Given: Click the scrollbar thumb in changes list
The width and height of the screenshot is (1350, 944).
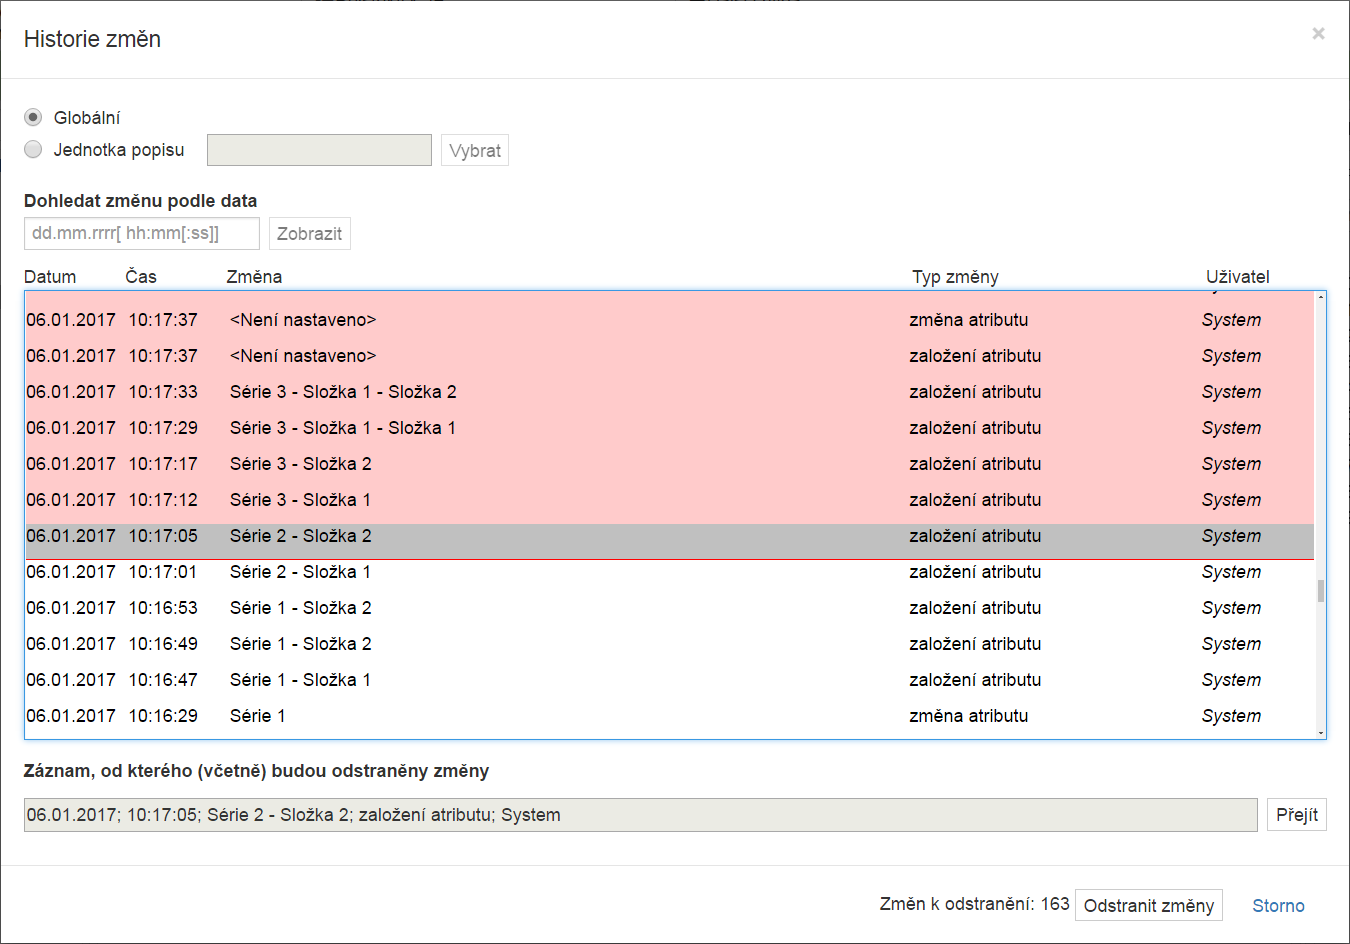Looking at the screenshot, I should tap(1321, 591).
